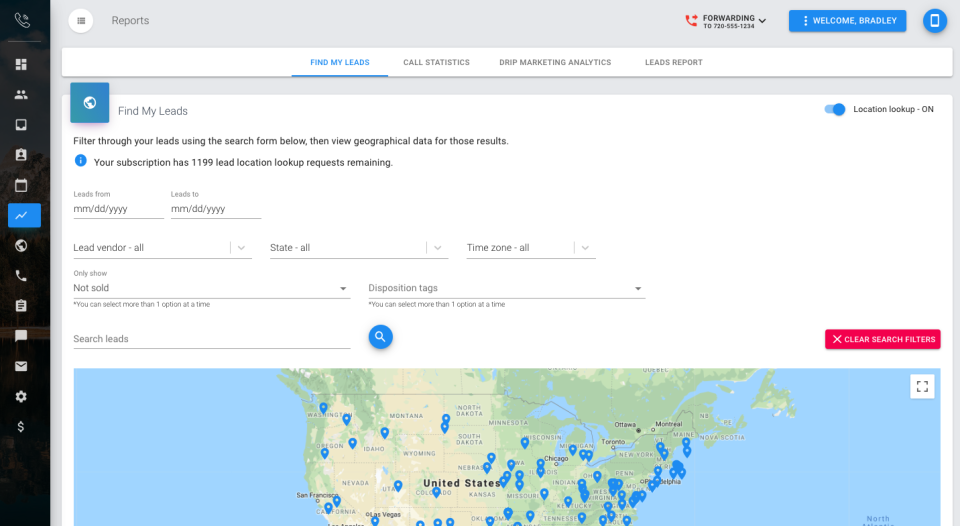Open the assignment person badge icon in the sidebar
This screenshot has height=526, width=960.
[x=21, y=155]
